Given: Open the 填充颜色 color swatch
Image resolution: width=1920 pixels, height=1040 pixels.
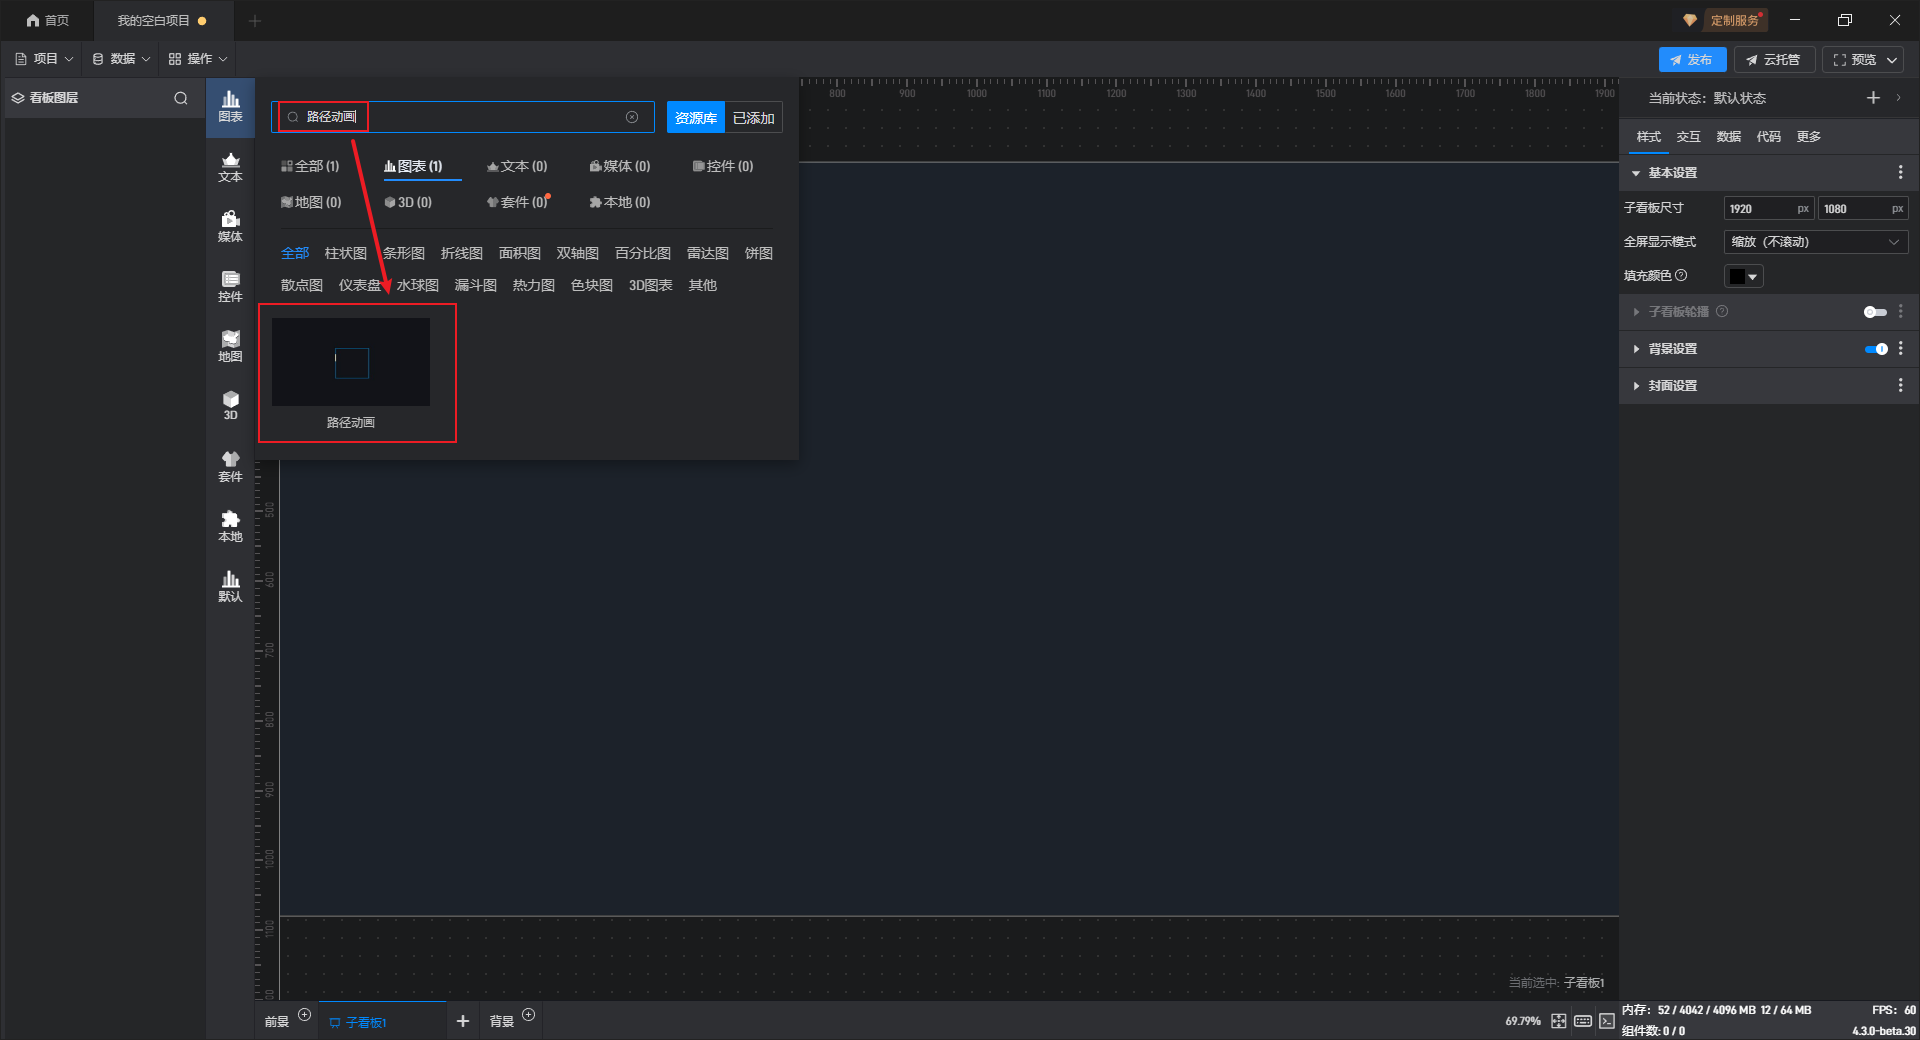Looking at the screenshot, I should pyautogui.click(x=1743, y=276).
